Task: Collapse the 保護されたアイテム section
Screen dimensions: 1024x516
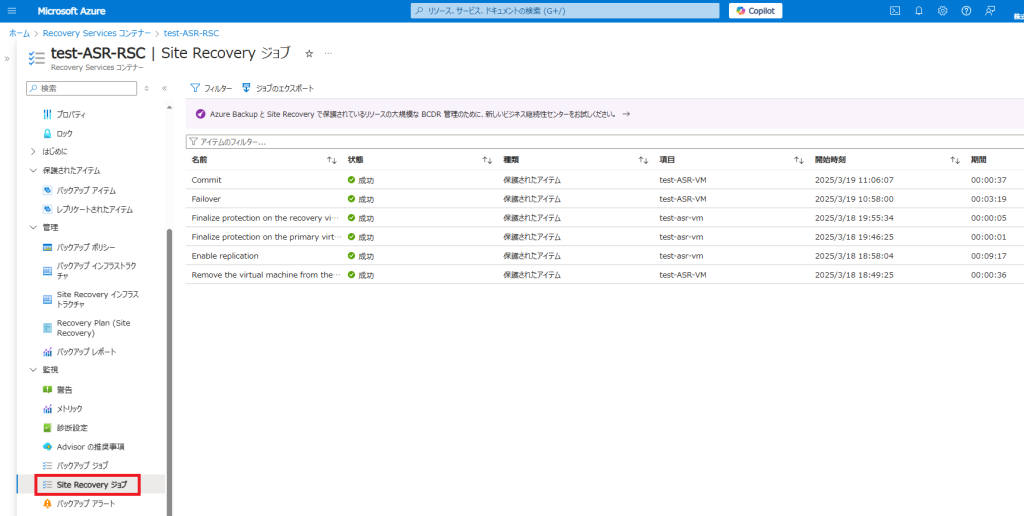Action: 33,171
